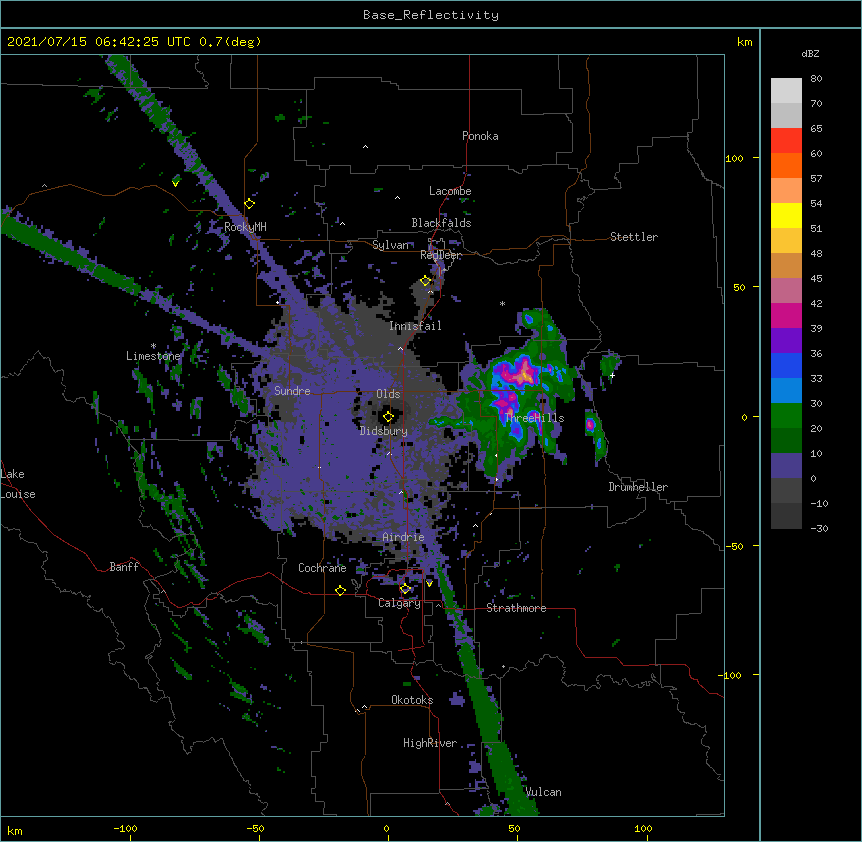
Task: Click the Drumheller city label
Action: tap(638, 487)
